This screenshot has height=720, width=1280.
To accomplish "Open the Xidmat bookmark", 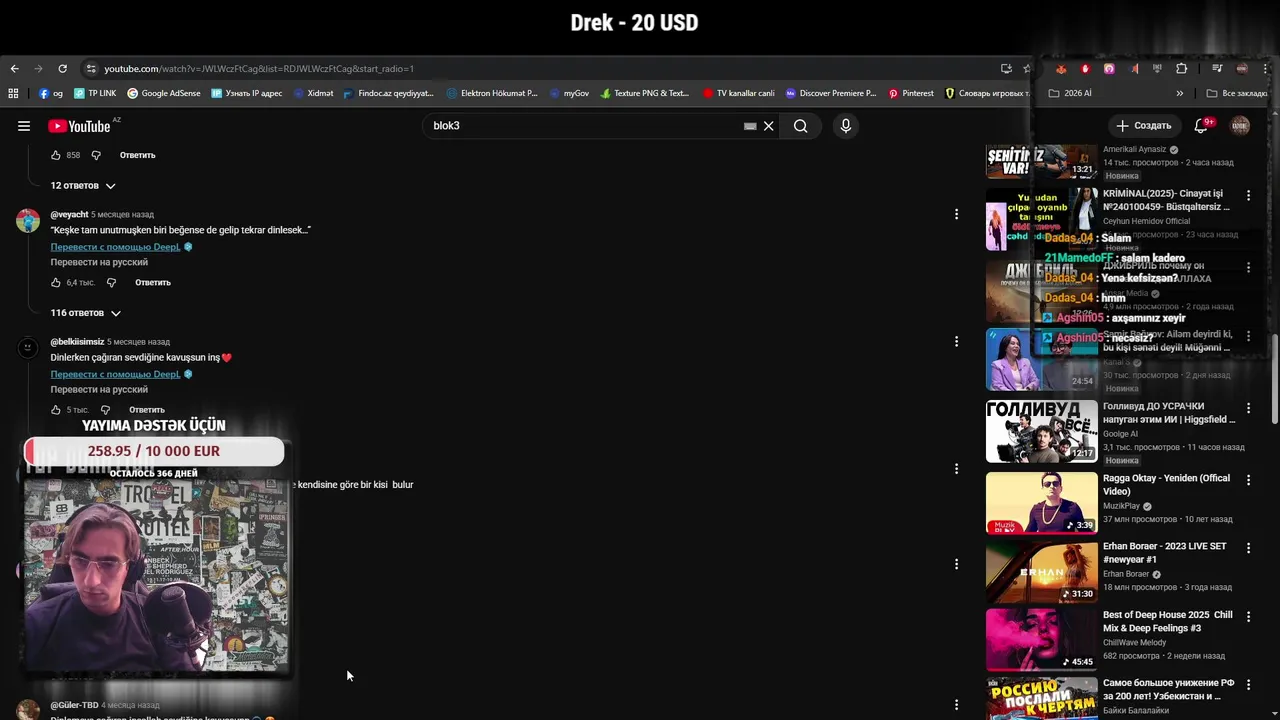I will 313,93.
